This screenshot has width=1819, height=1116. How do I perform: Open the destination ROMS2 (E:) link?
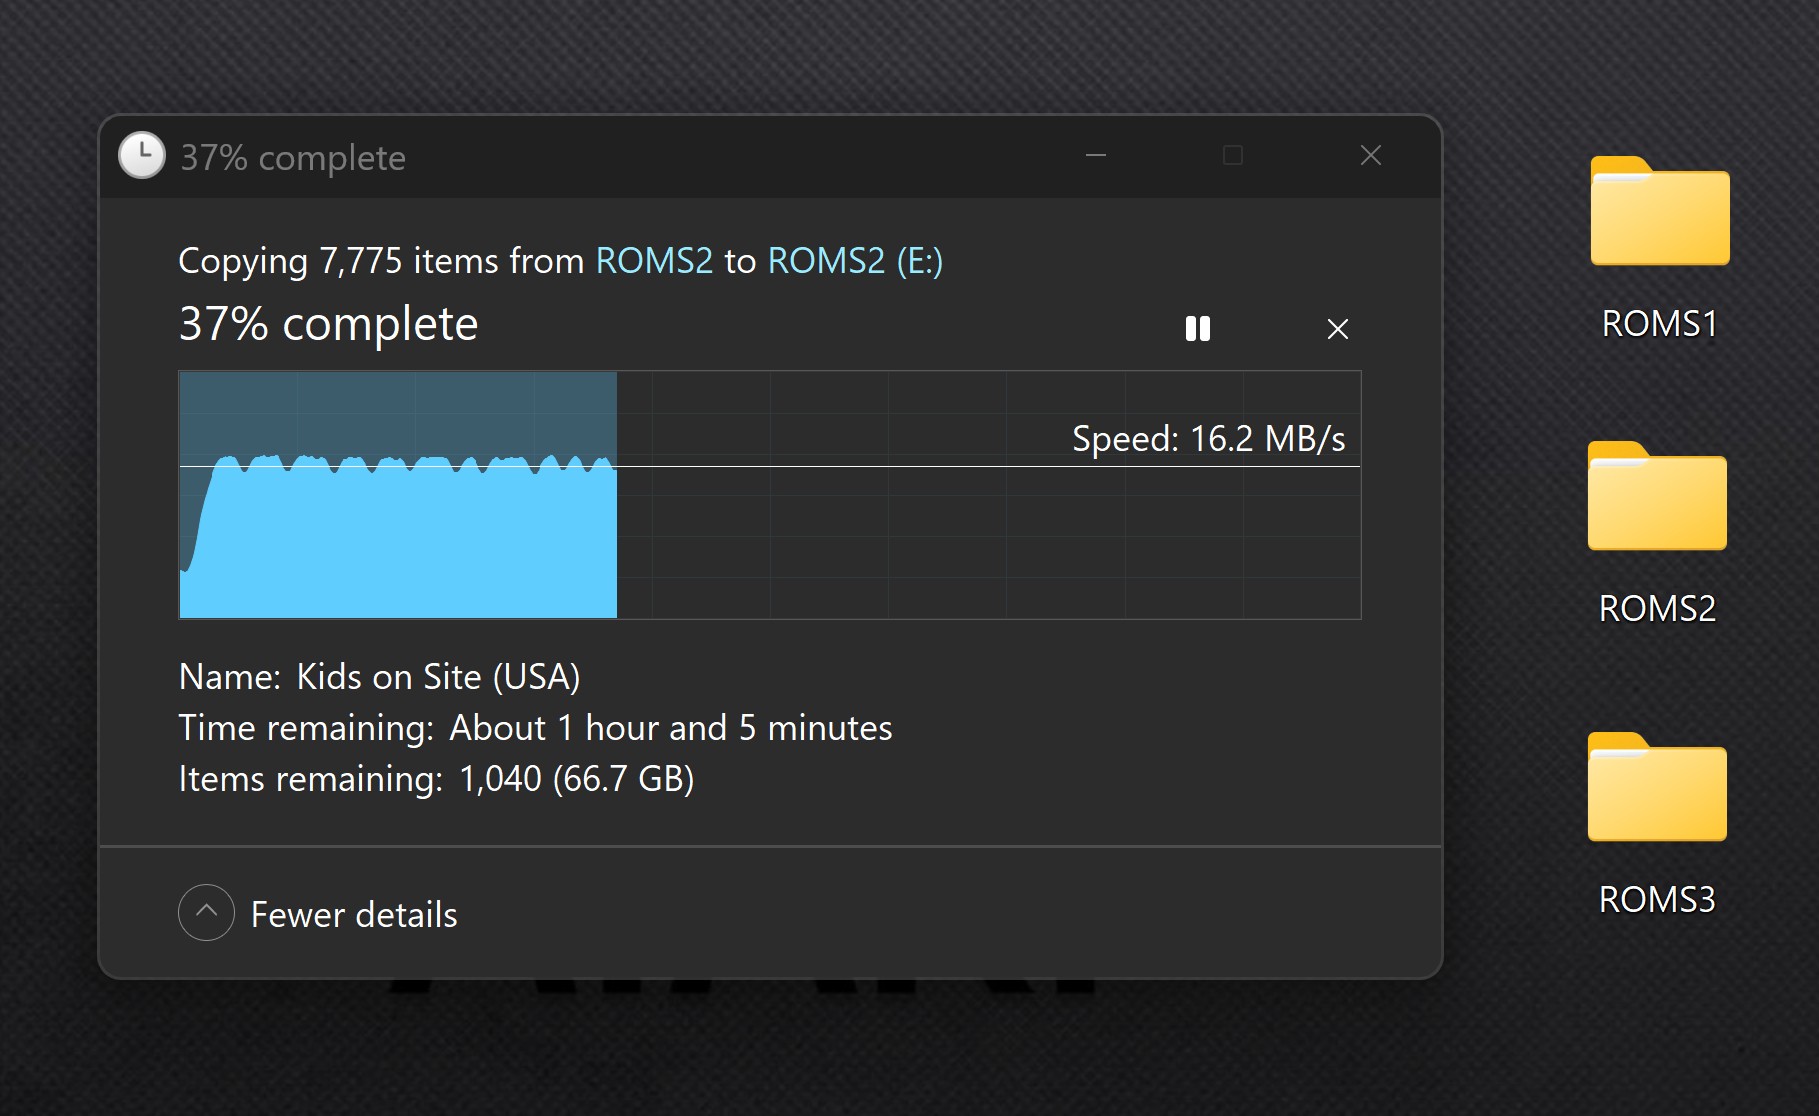(x=855, y=261)
